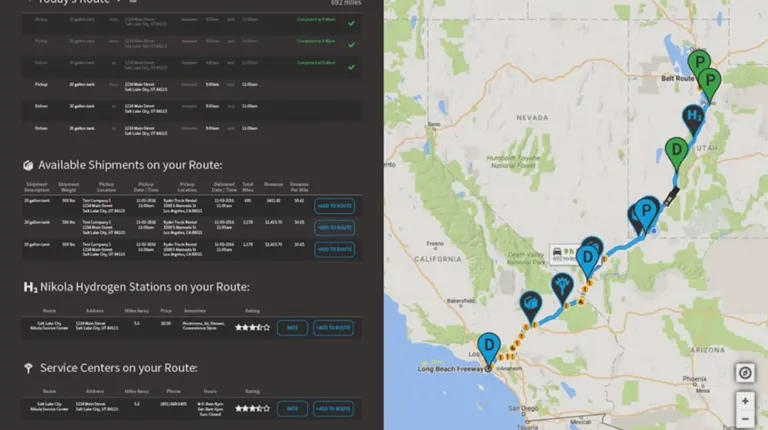
Task: Click the blue D pin near Long Beach
Action: pos(489,346)
